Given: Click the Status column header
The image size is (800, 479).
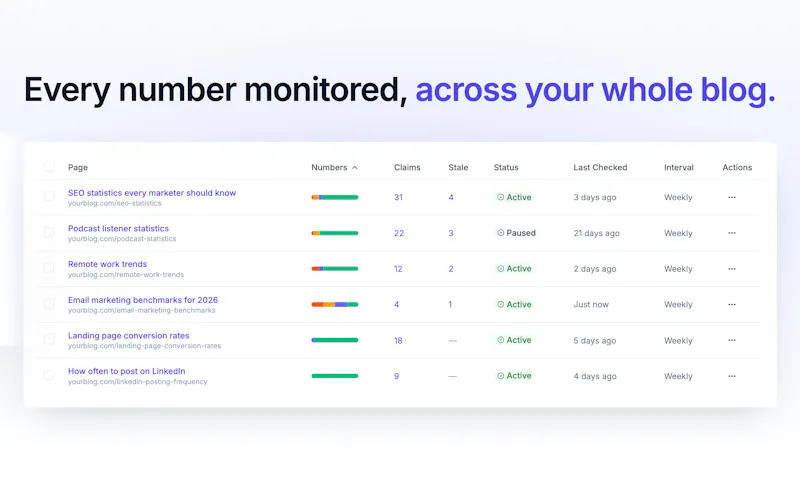Looking at the screenshot, I should (506, 167).
